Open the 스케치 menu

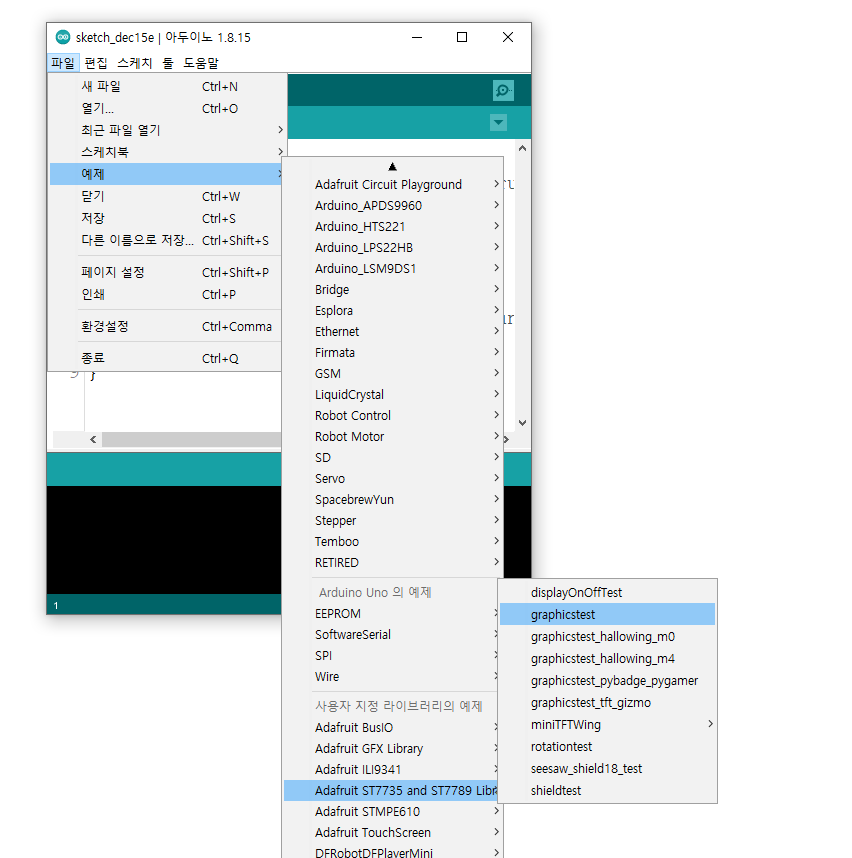point(135,63)
